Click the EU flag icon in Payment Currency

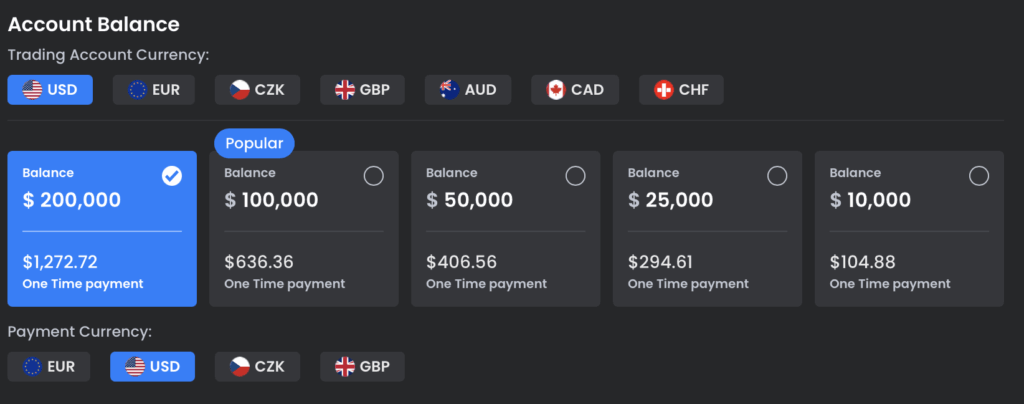32,366
